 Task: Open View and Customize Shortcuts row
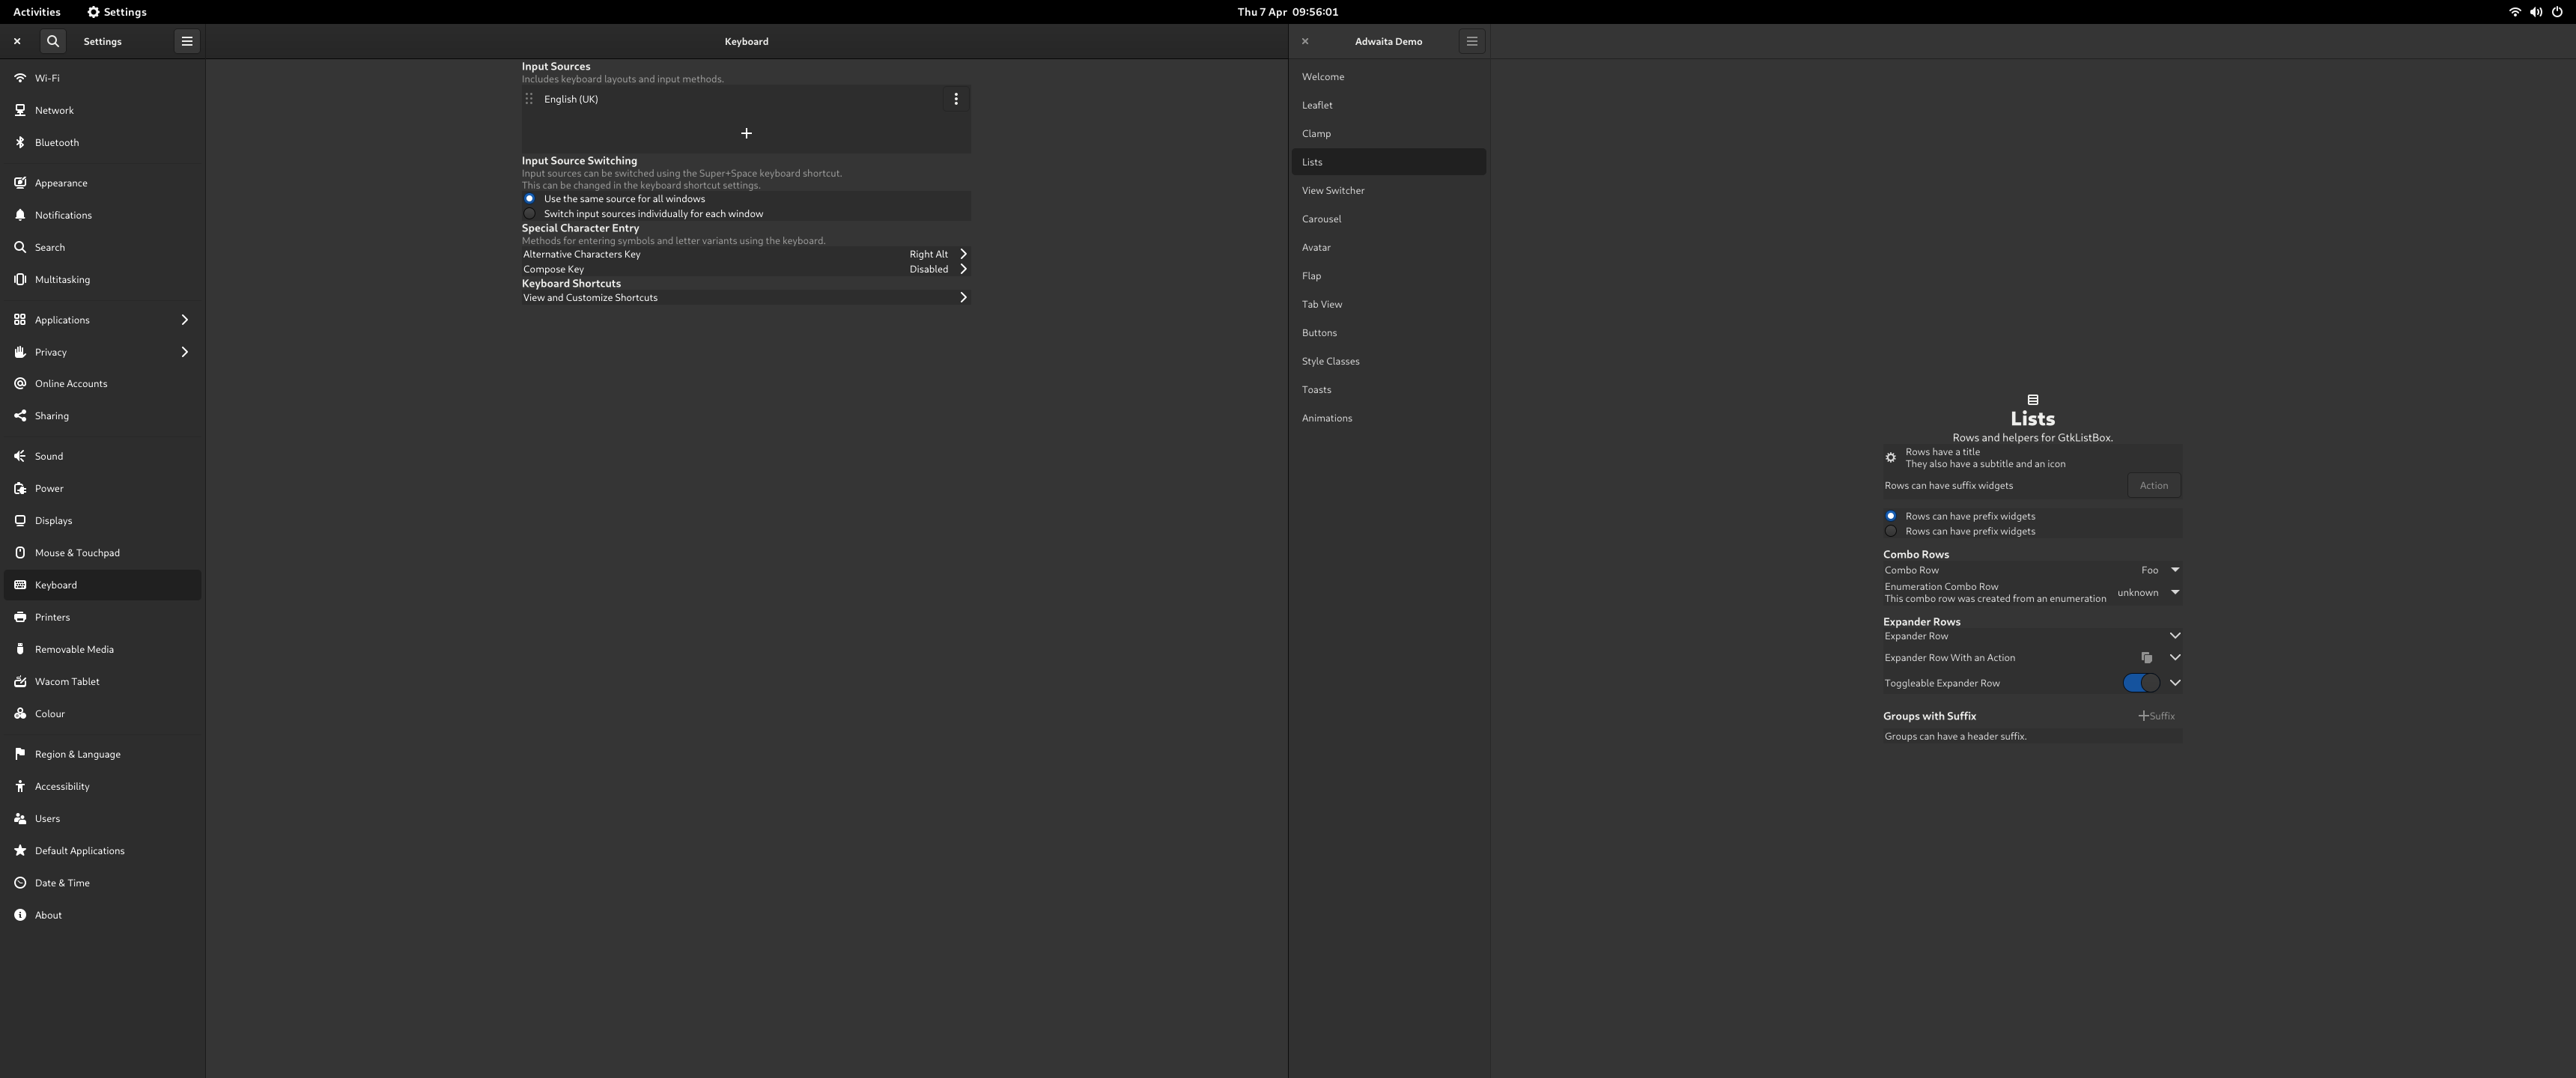[x=745, y=298]
